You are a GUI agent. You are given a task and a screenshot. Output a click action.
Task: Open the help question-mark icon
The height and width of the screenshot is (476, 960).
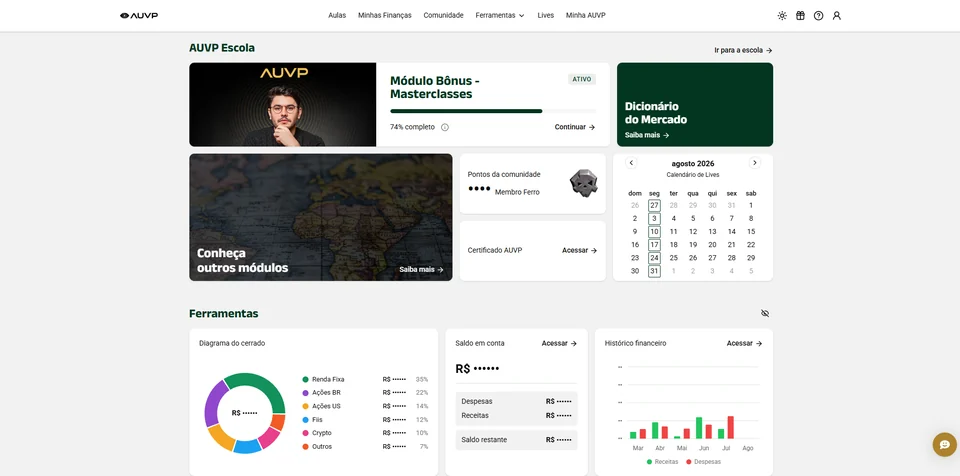pos(819,16)
